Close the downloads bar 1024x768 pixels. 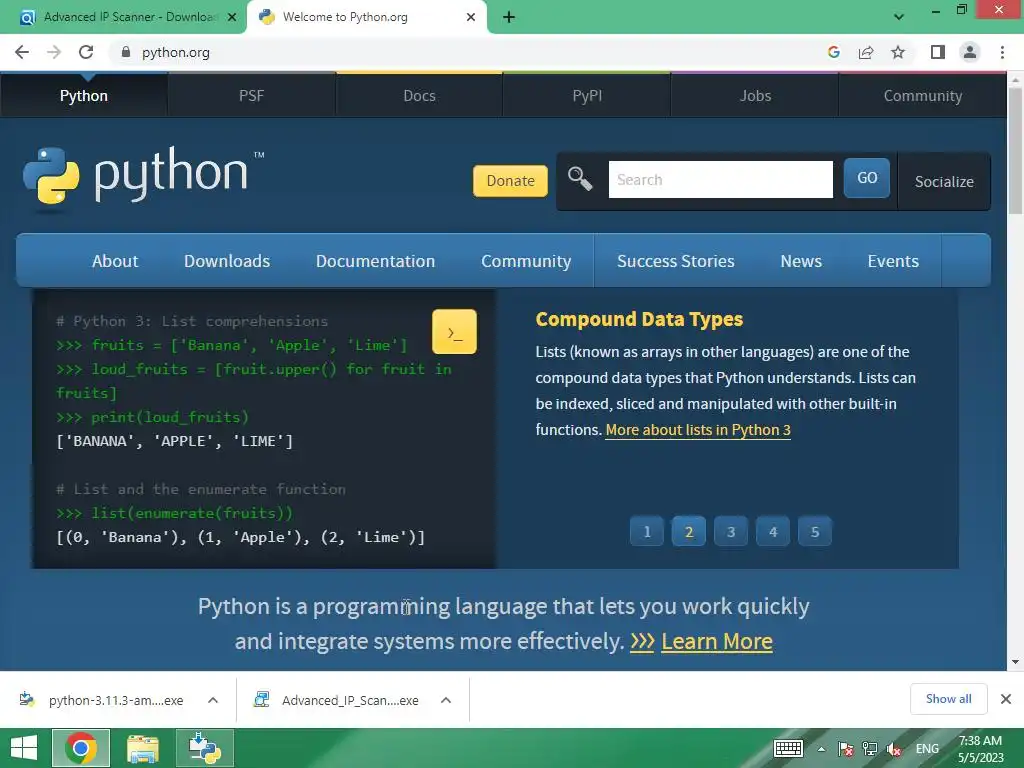coord(1006,699)
